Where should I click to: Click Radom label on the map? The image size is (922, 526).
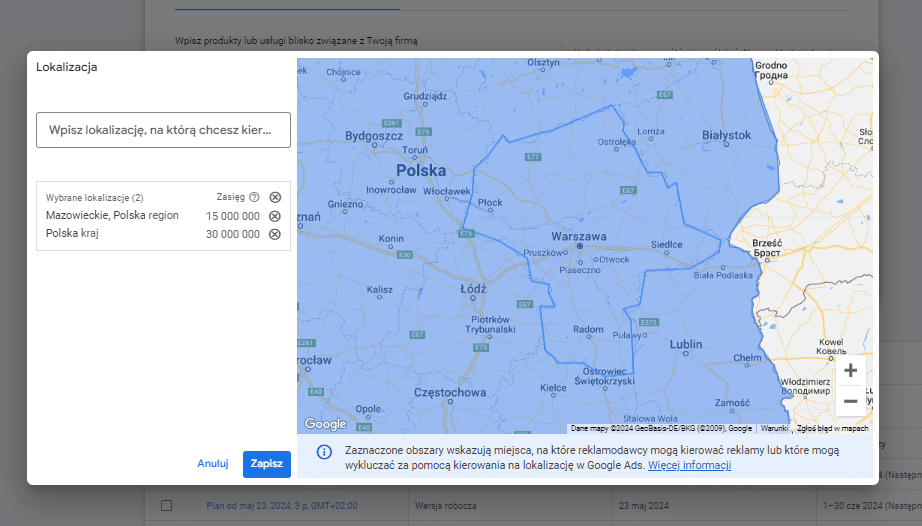point(588,330)
